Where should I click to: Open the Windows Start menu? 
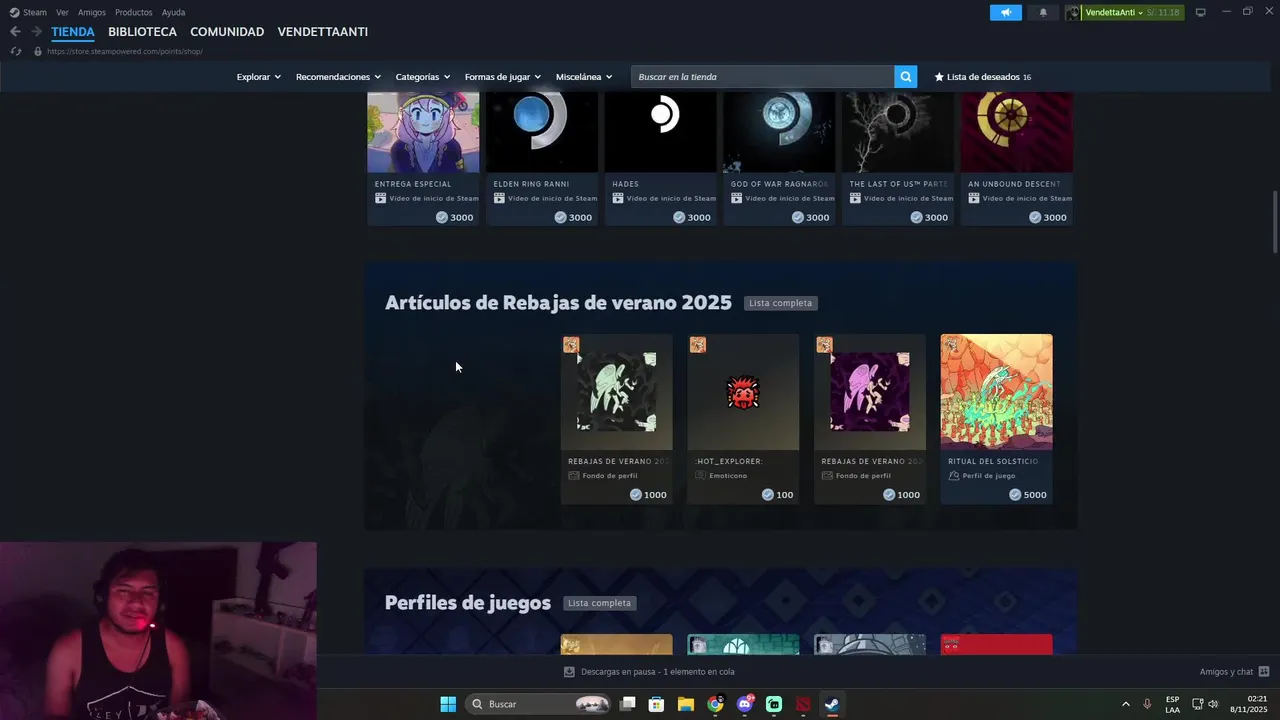[448, 704]
